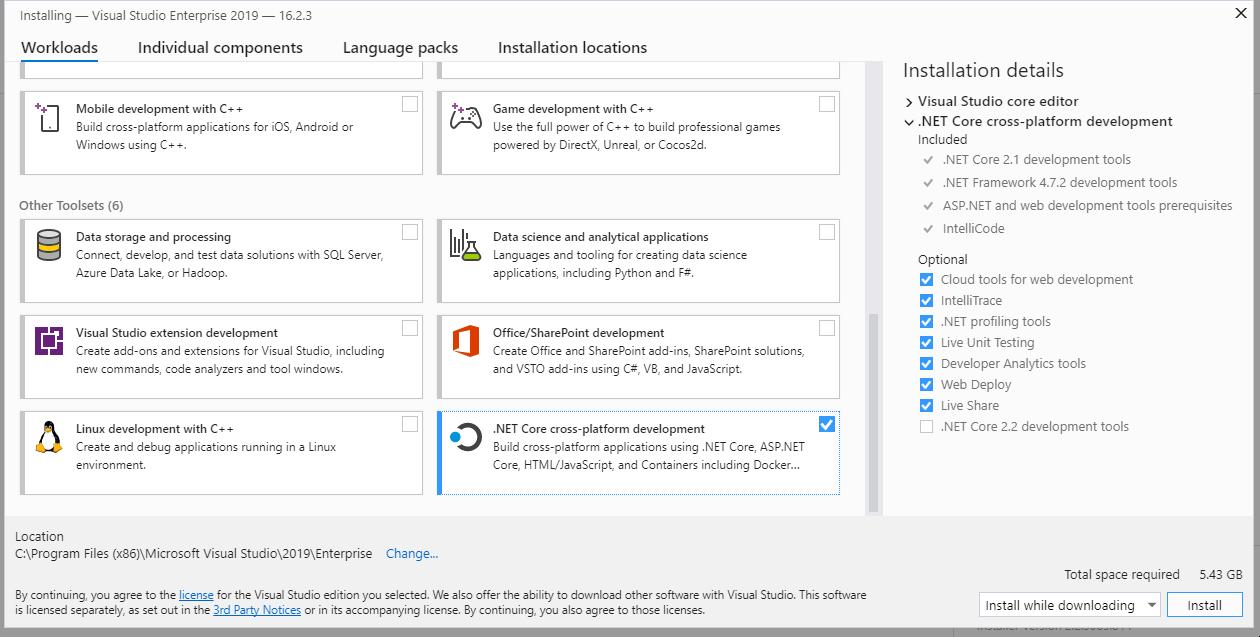Click the Mobile development with C++ icon
This screenshot has height=637, width=1260.
[48, 117]
